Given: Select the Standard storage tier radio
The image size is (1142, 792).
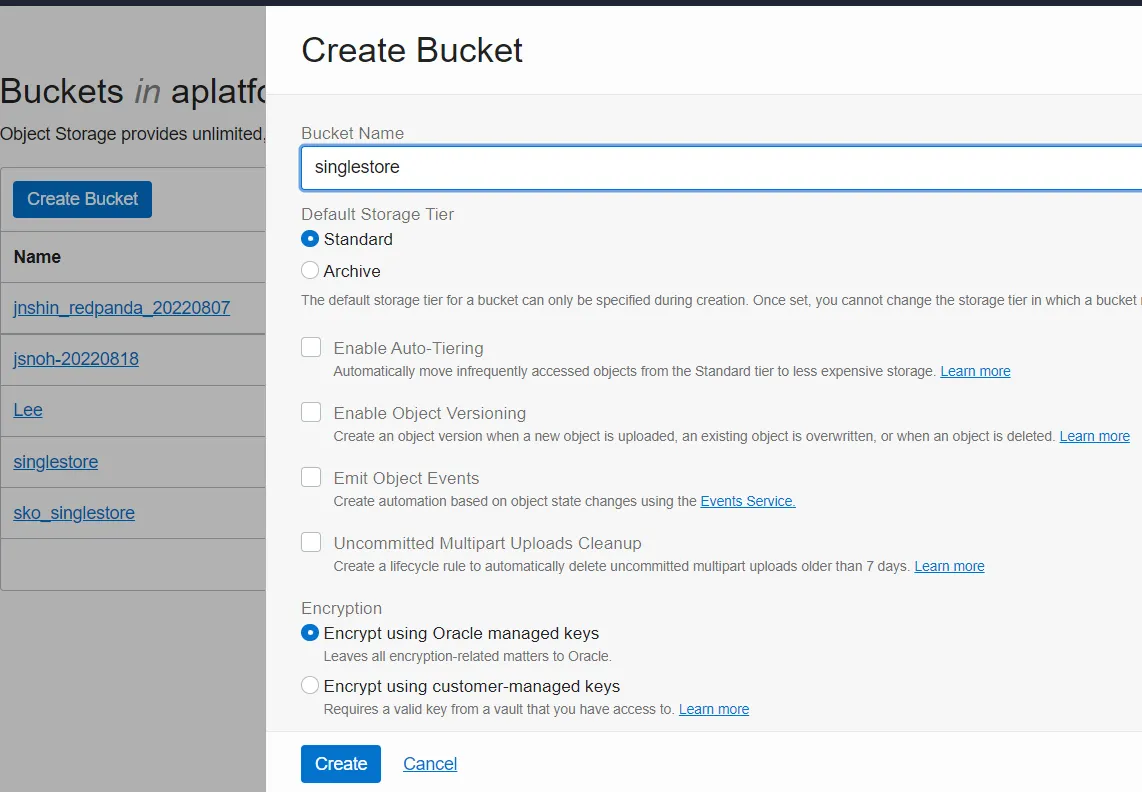Looking at the screenshot, I should [x=310, y=239].
